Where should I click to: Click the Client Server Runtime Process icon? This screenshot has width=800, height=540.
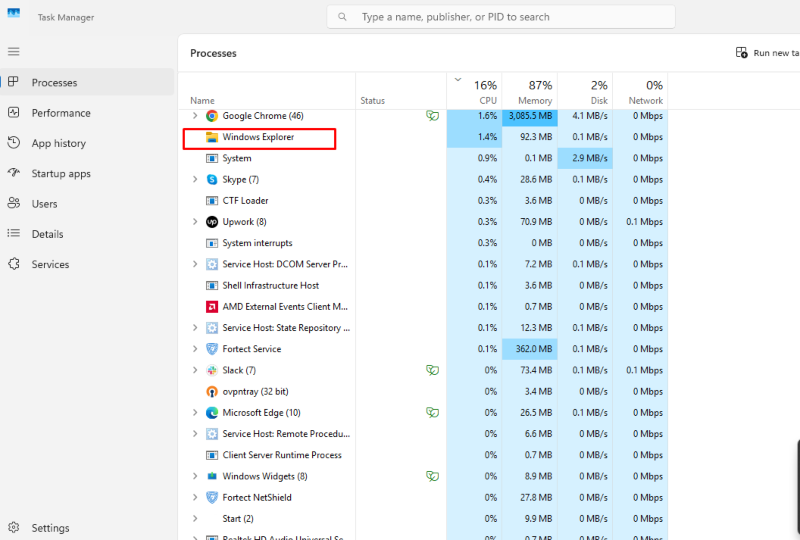[x=212, y=455]
